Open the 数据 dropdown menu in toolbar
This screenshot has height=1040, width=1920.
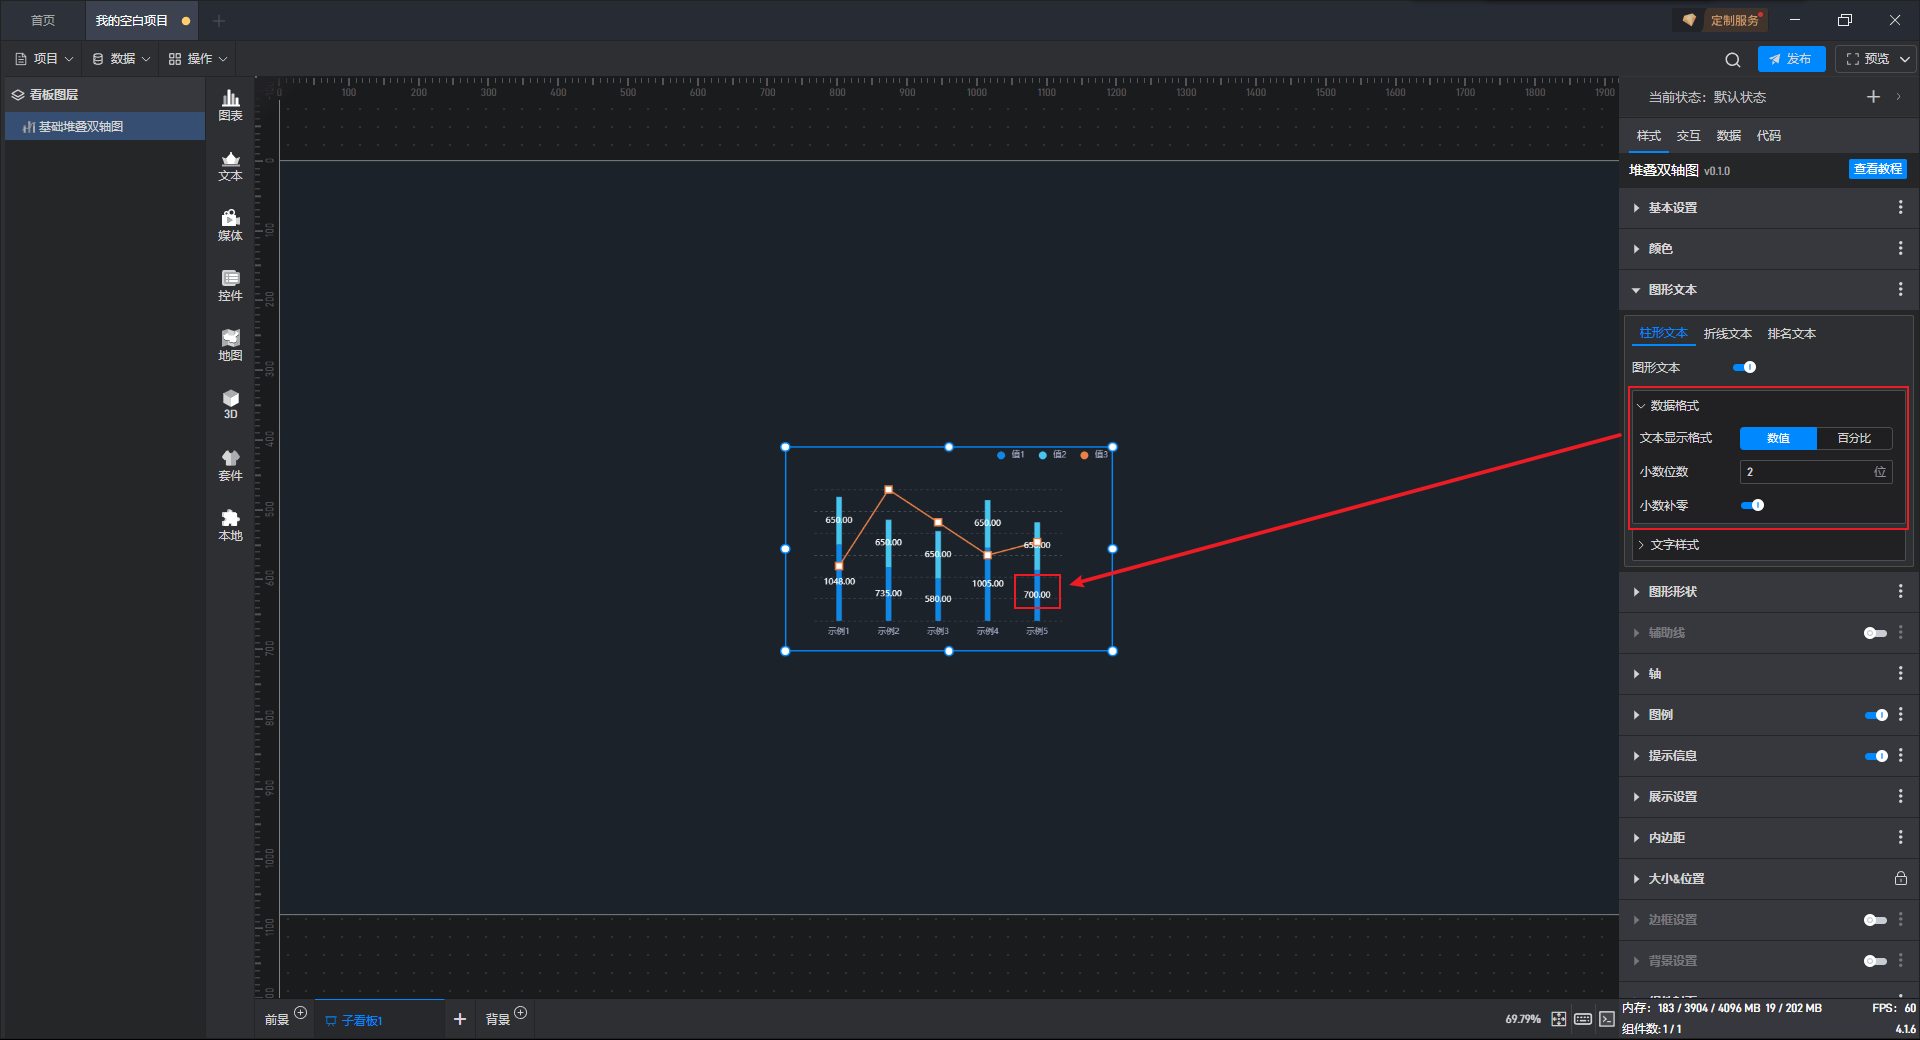121,59
